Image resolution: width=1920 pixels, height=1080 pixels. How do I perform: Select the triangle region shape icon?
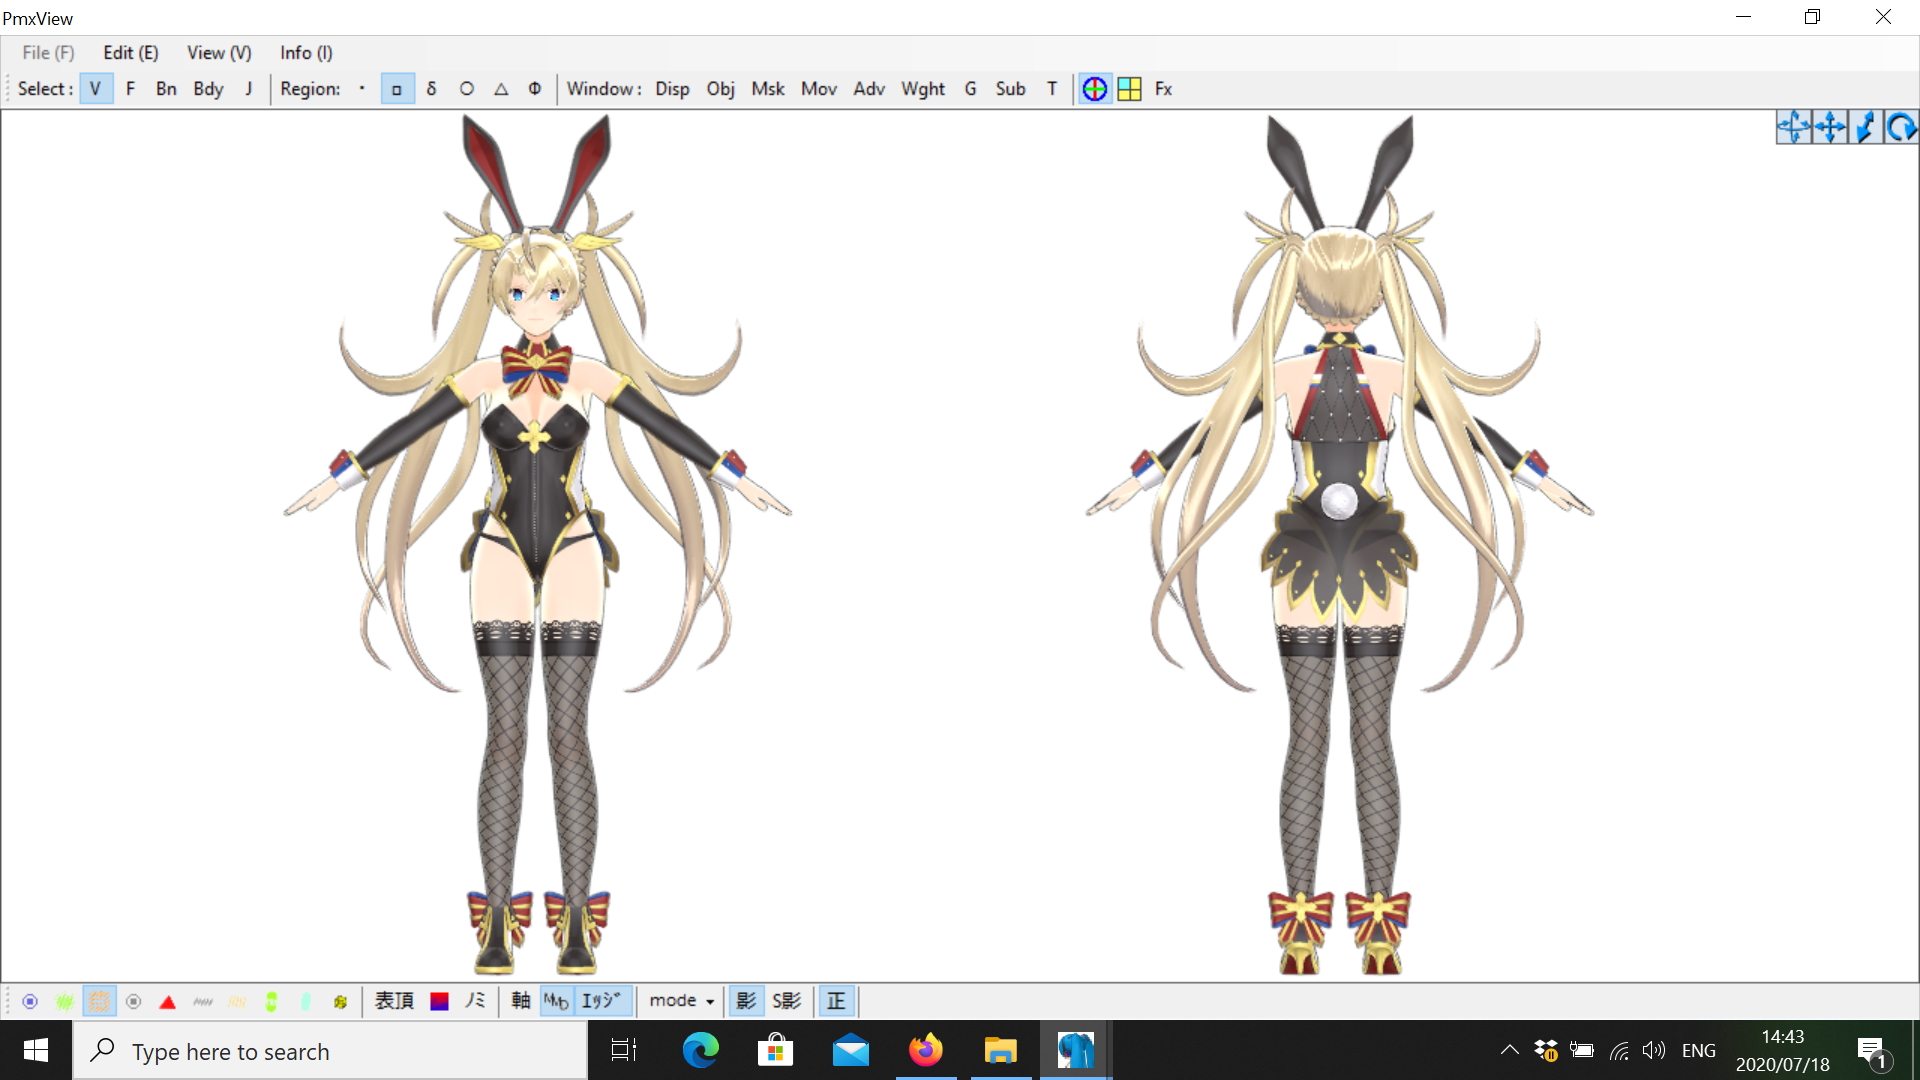[x=501, y=89]
